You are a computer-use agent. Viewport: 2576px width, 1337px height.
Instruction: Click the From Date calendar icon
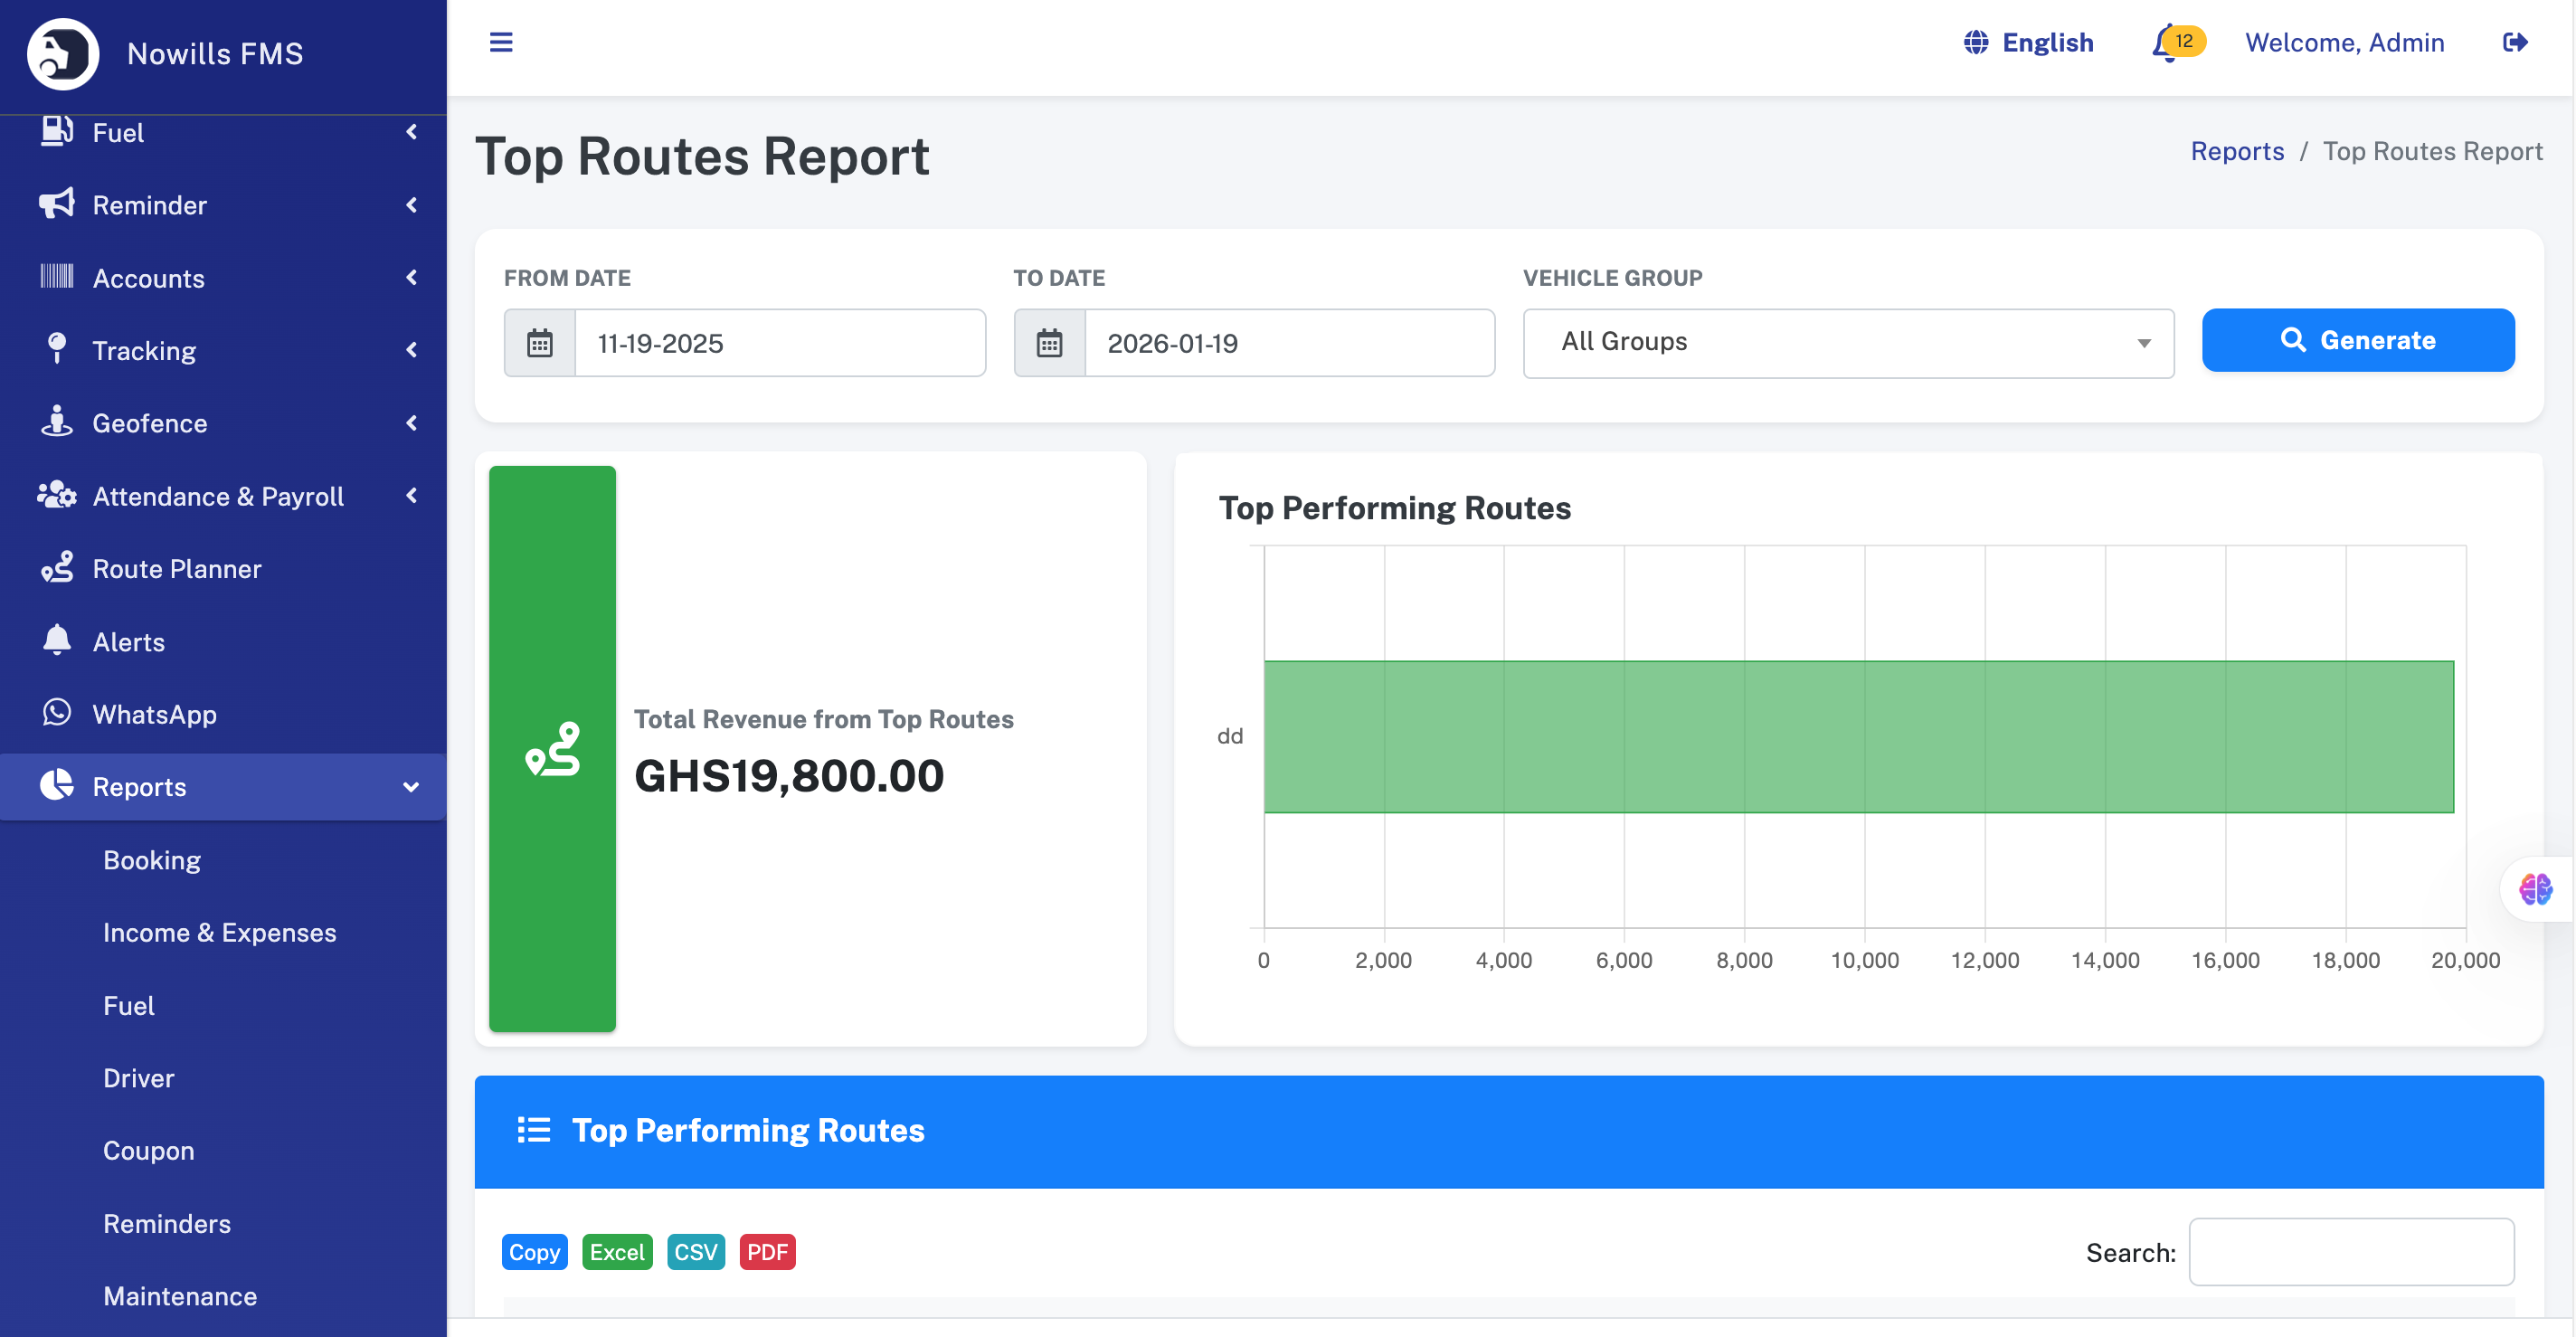pos(540,343)
